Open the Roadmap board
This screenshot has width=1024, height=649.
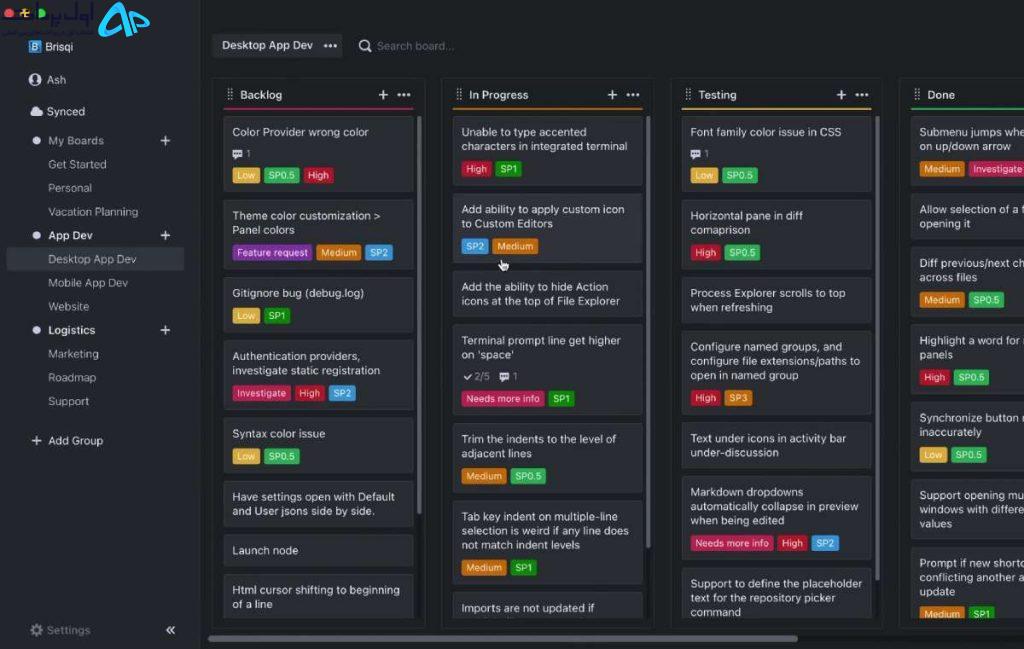pos(72,377)
